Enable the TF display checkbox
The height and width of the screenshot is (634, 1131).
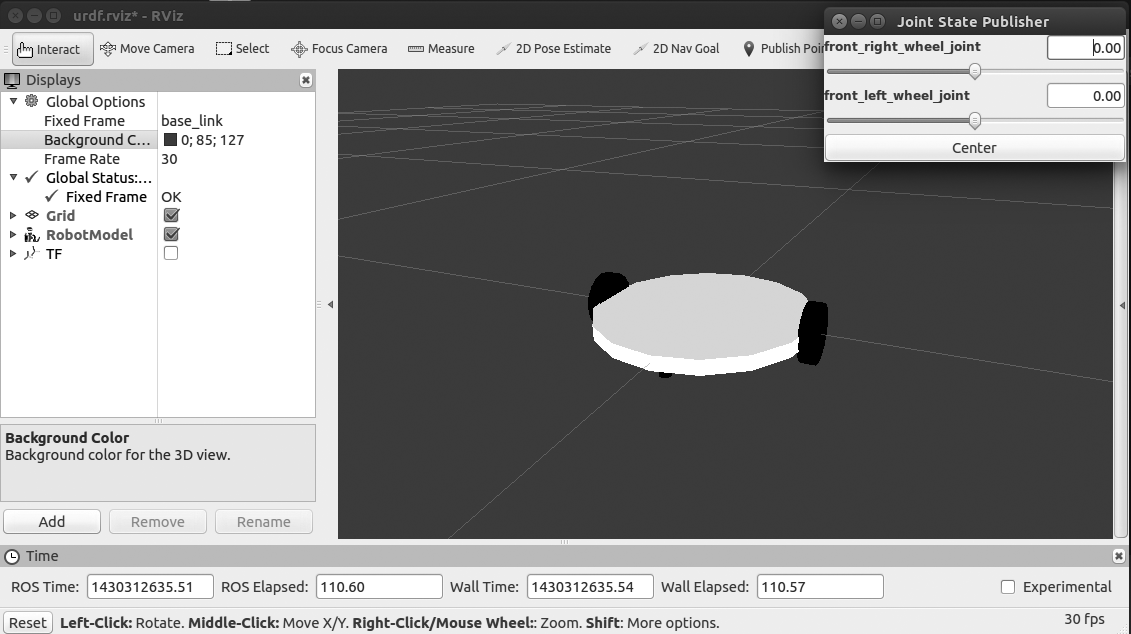(x=171, y=253)
